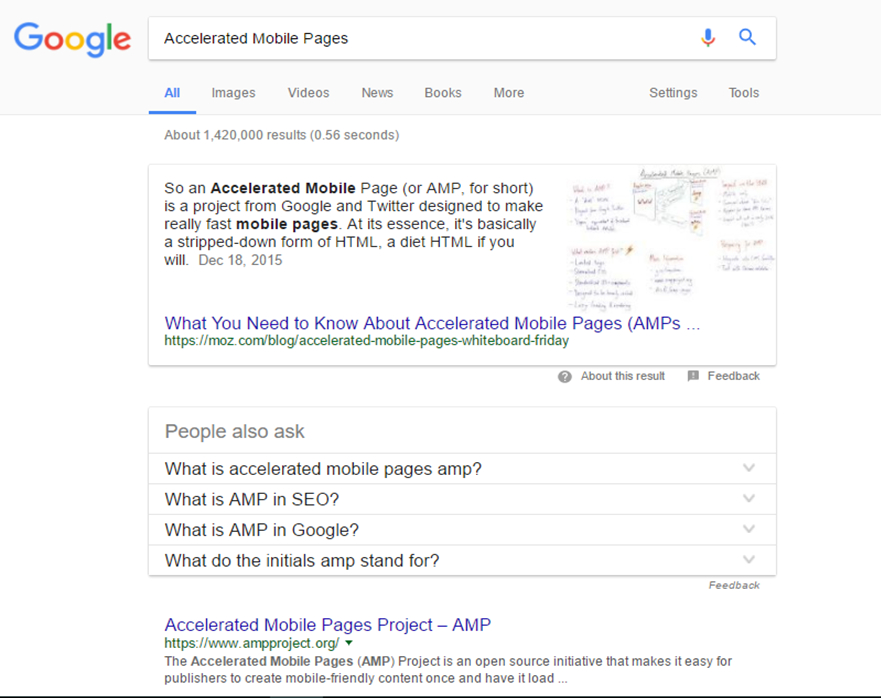Click the Google logo
This screenshot has width=881, height=698.
(x=72, y=39)
